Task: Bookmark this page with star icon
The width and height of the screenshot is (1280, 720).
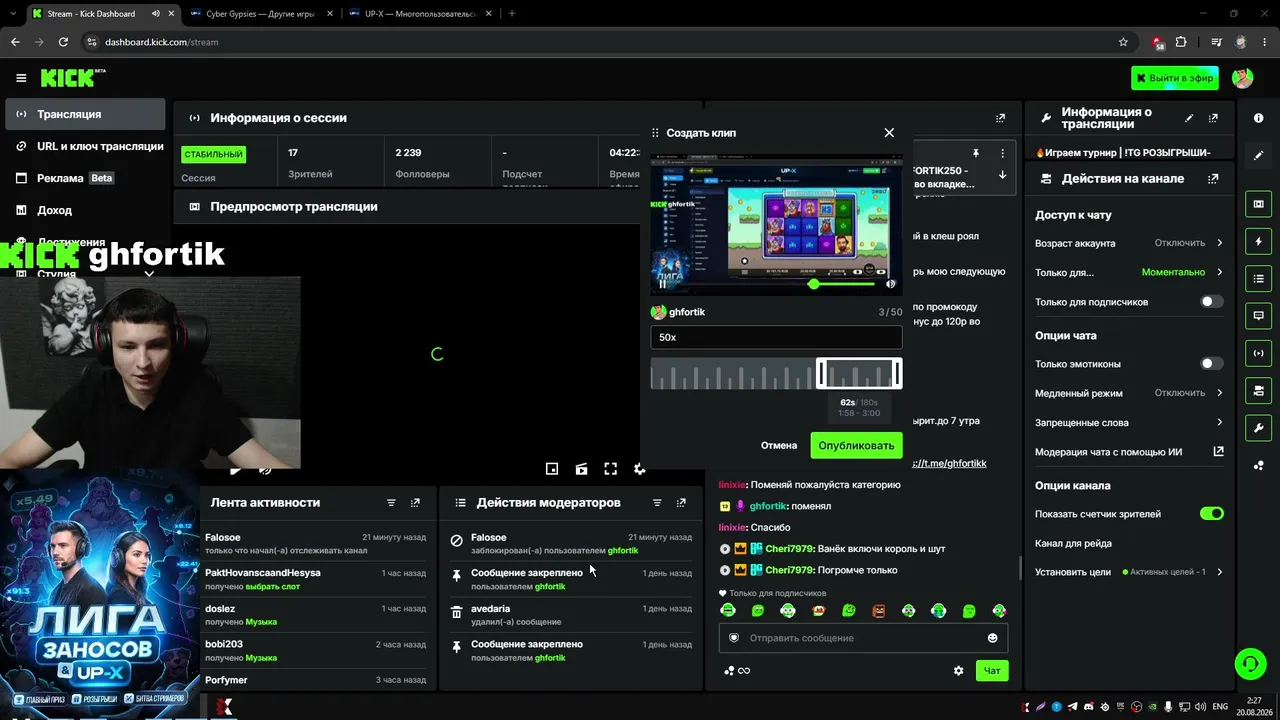Action: point(1123,42)
